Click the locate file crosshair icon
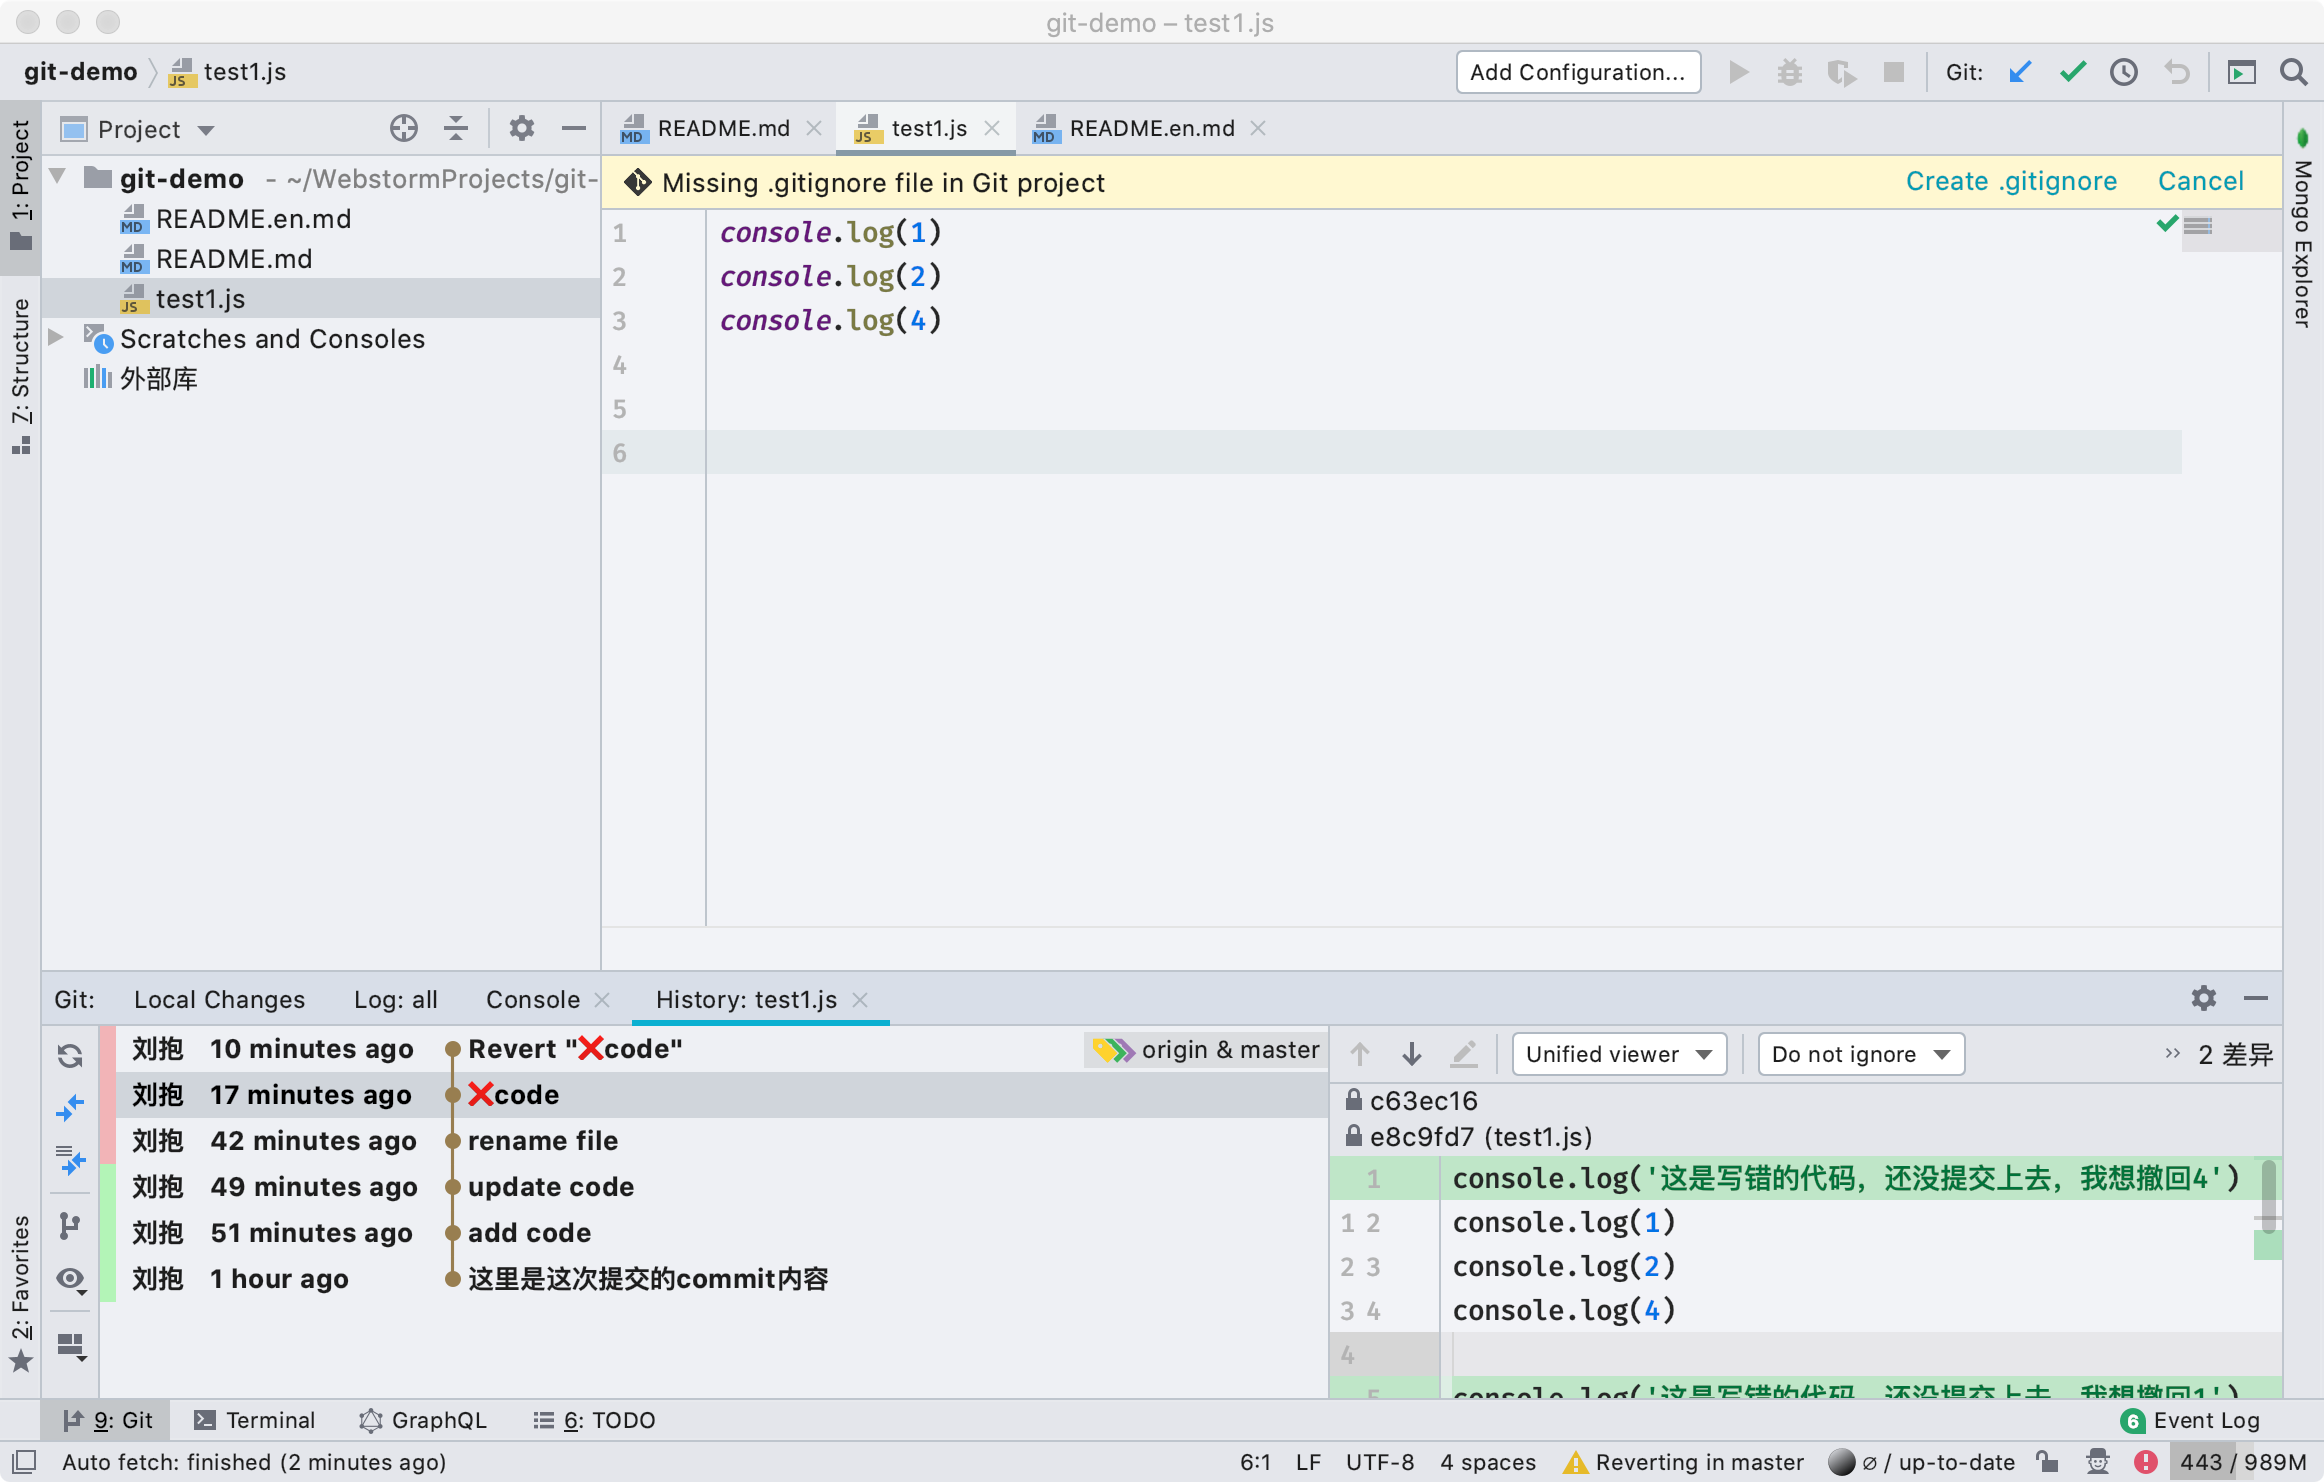Viewport: 2324px width, 1482px height. 403,128
